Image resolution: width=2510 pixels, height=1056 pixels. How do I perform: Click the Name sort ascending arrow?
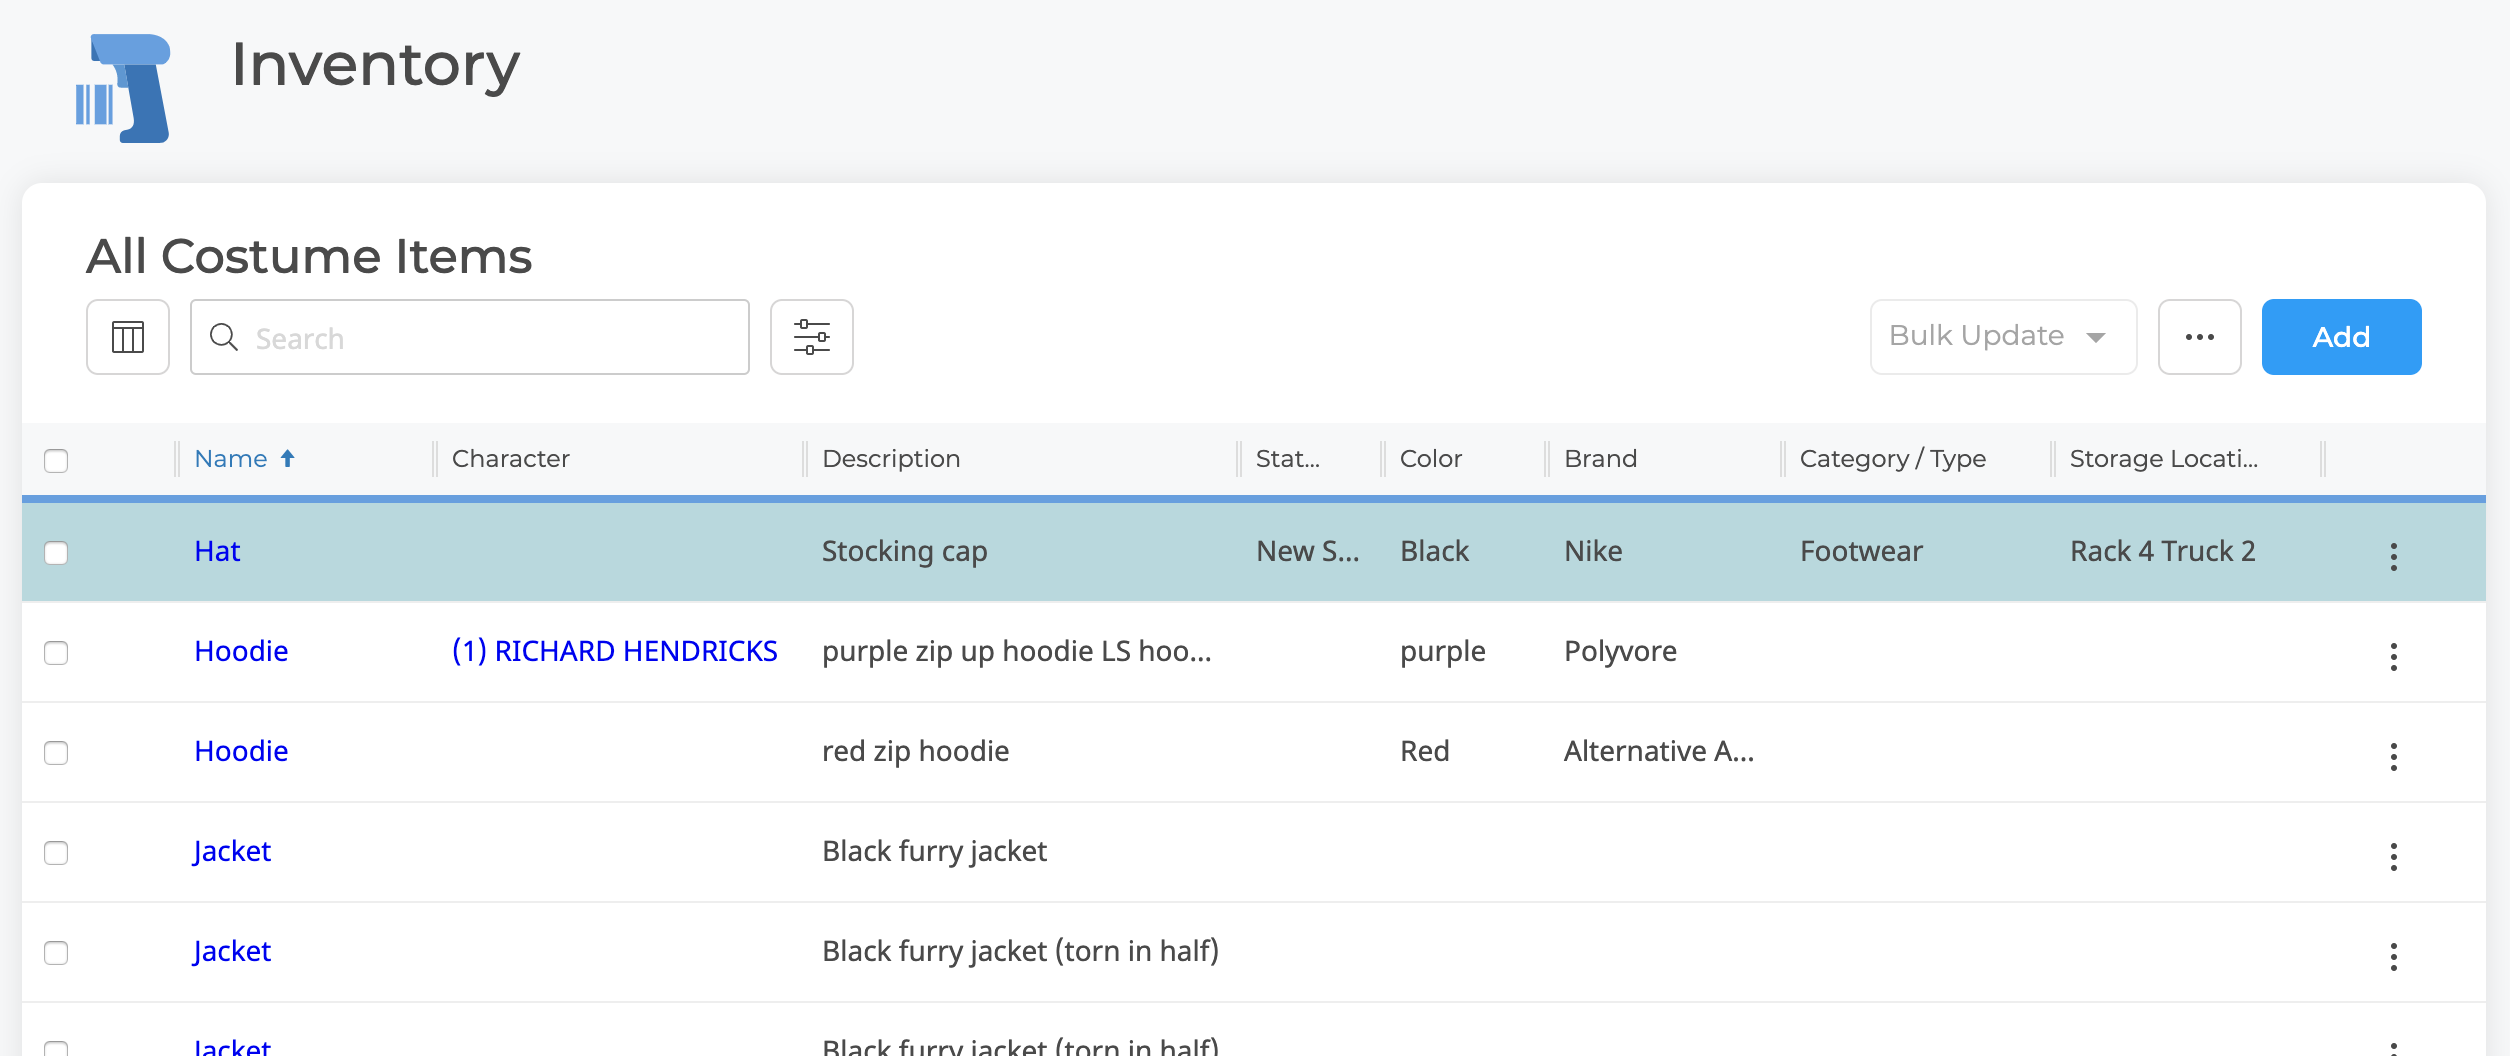click(x=288, y=458)
